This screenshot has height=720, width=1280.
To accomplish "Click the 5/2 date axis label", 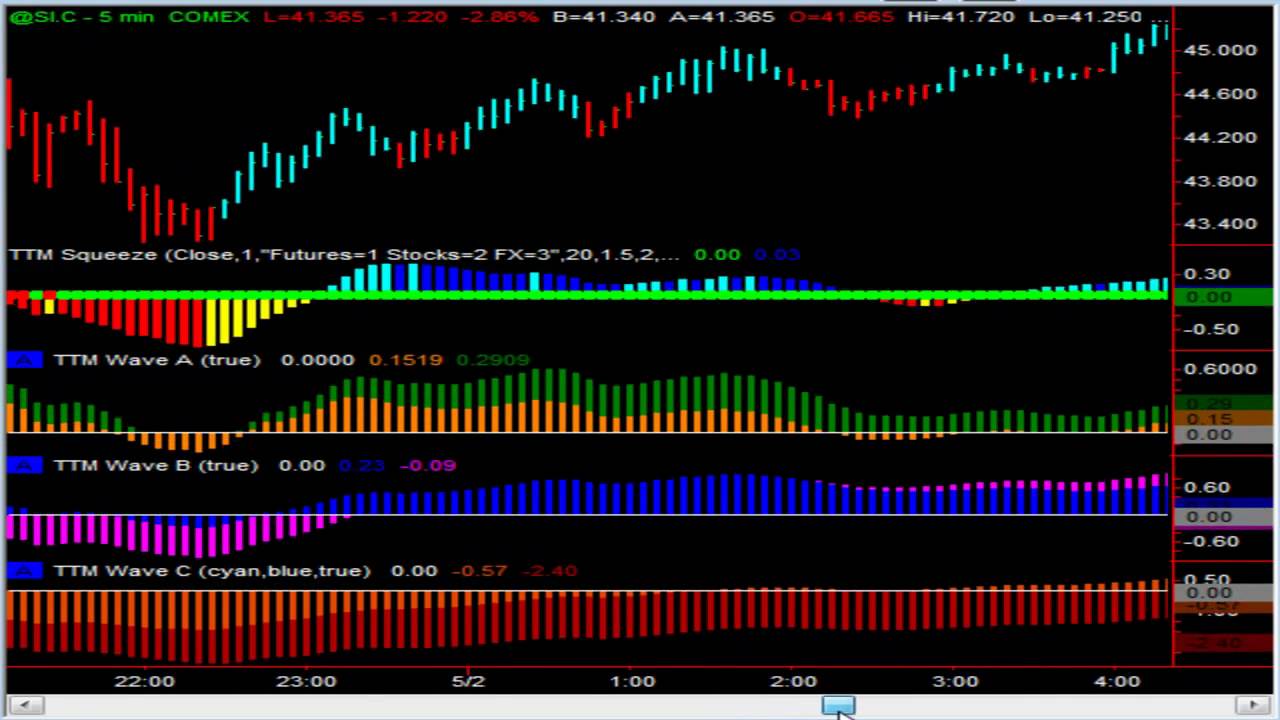I will [468, 681].
